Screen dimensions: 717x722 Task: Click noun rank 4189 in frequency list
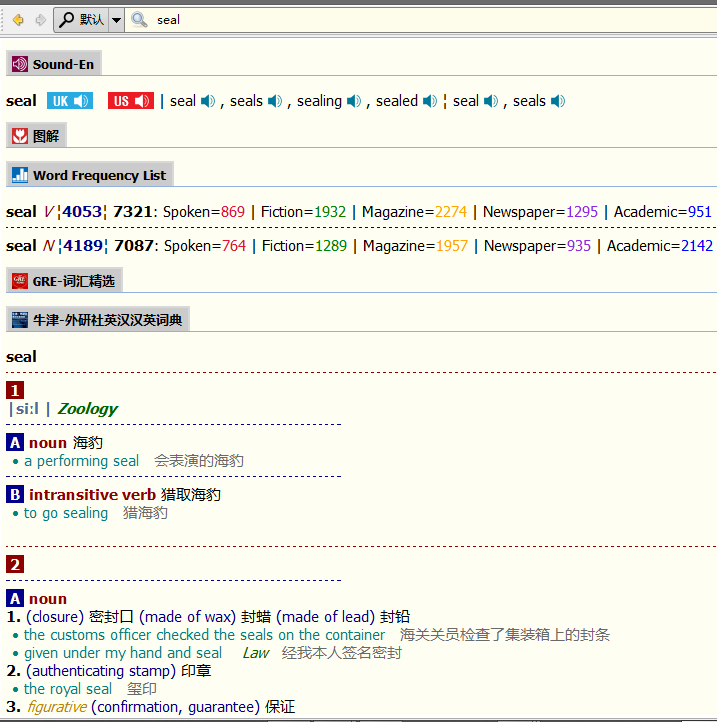pyautogui.click(x=83, y=246)
